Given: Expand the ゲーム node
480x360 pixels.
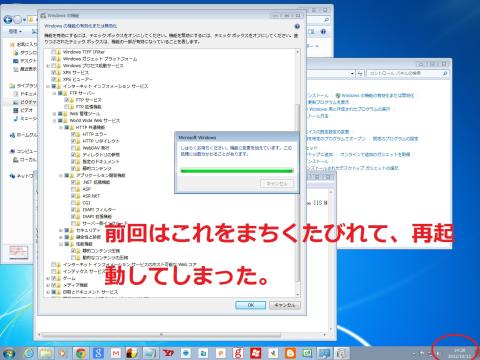Looking at the screenshot, I should (48, 278).
